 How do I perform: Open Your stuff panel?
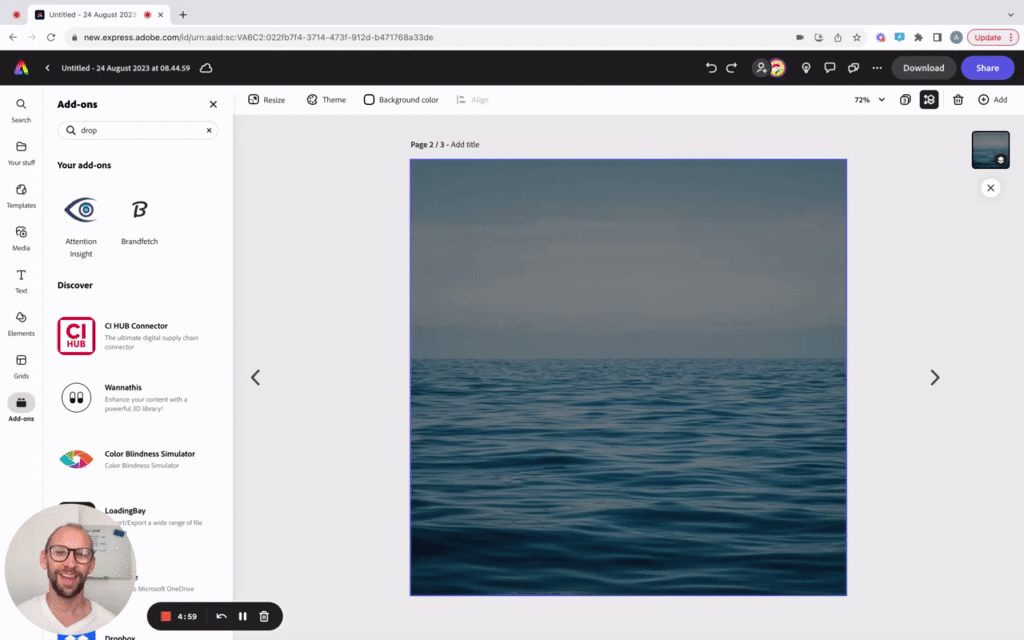click(20, 154)
